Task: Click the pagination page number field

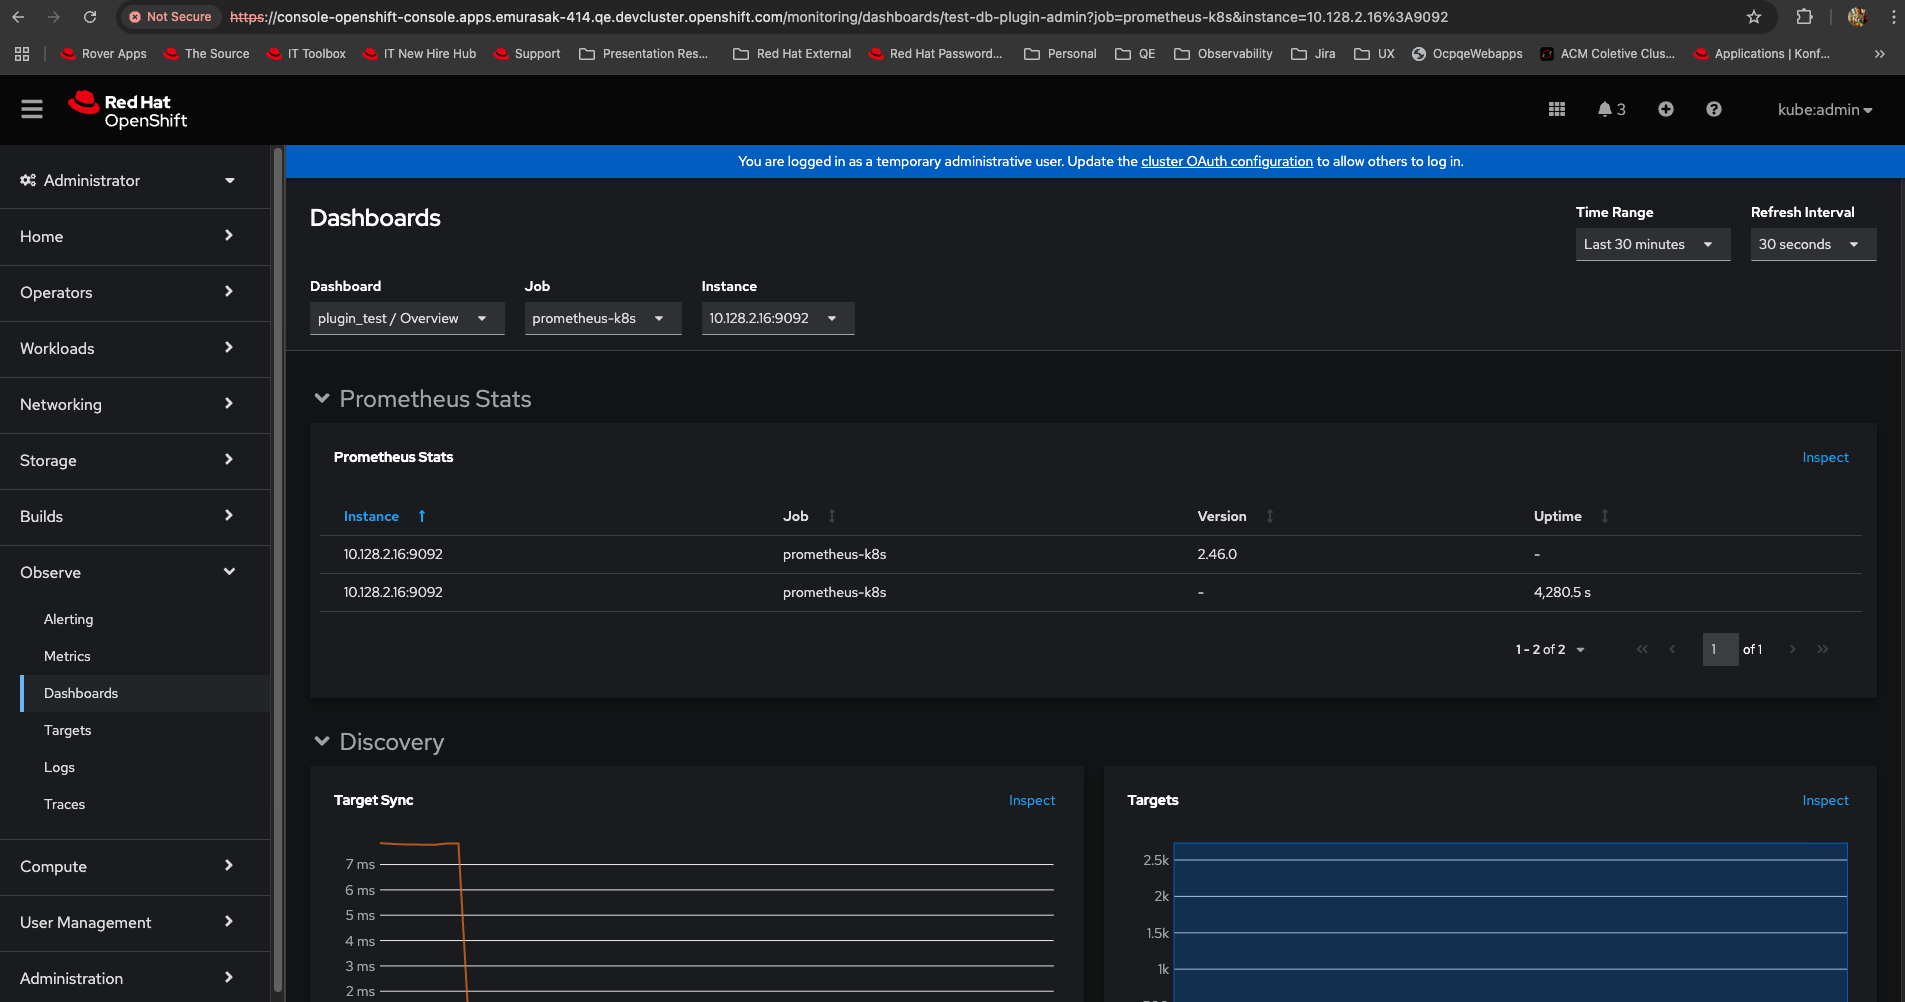Action: click(1719, 649)
